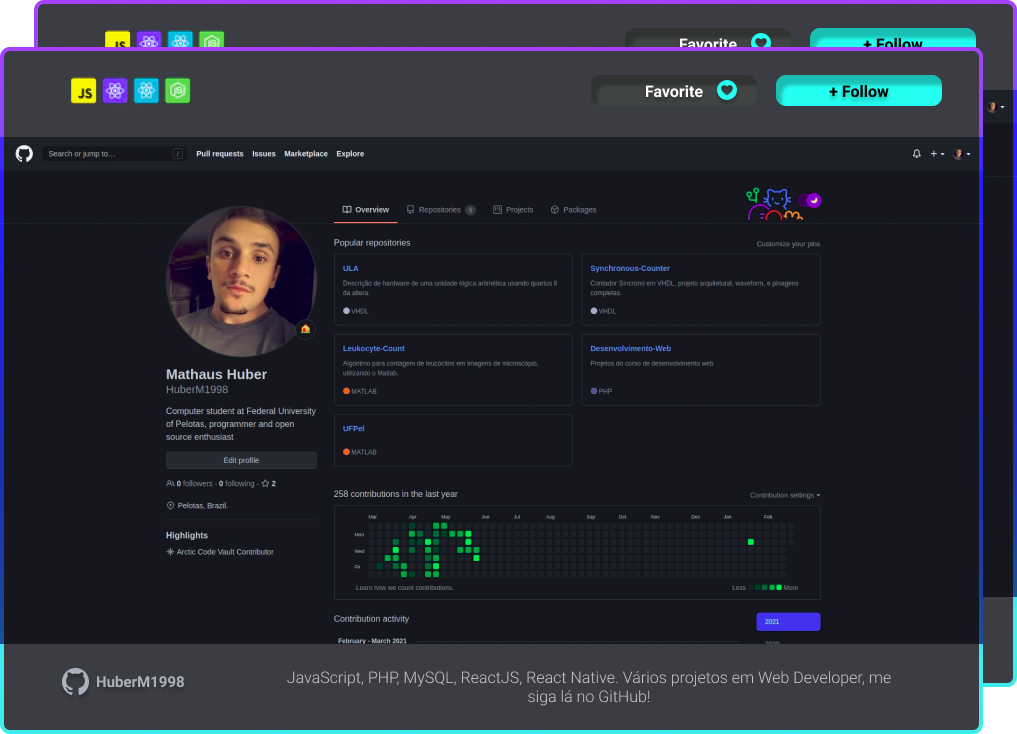Open the Leukocyte-Count repository link

[374, 348]
